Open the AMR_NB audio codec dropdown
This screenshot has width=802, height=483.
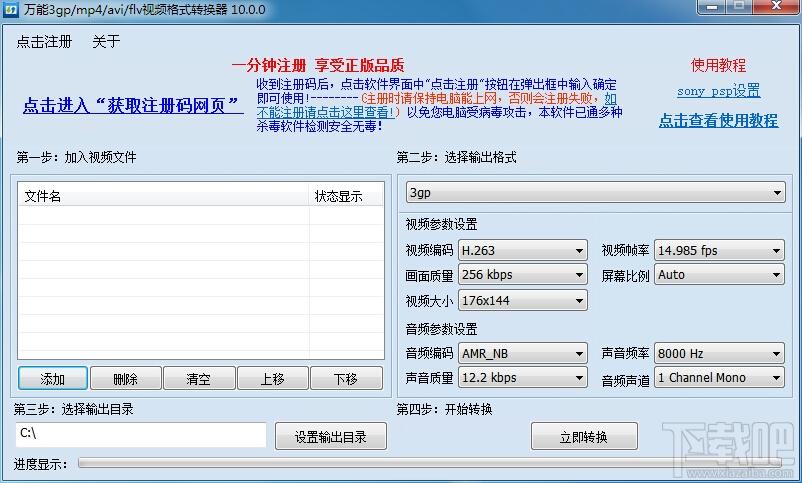coord(522,353)
